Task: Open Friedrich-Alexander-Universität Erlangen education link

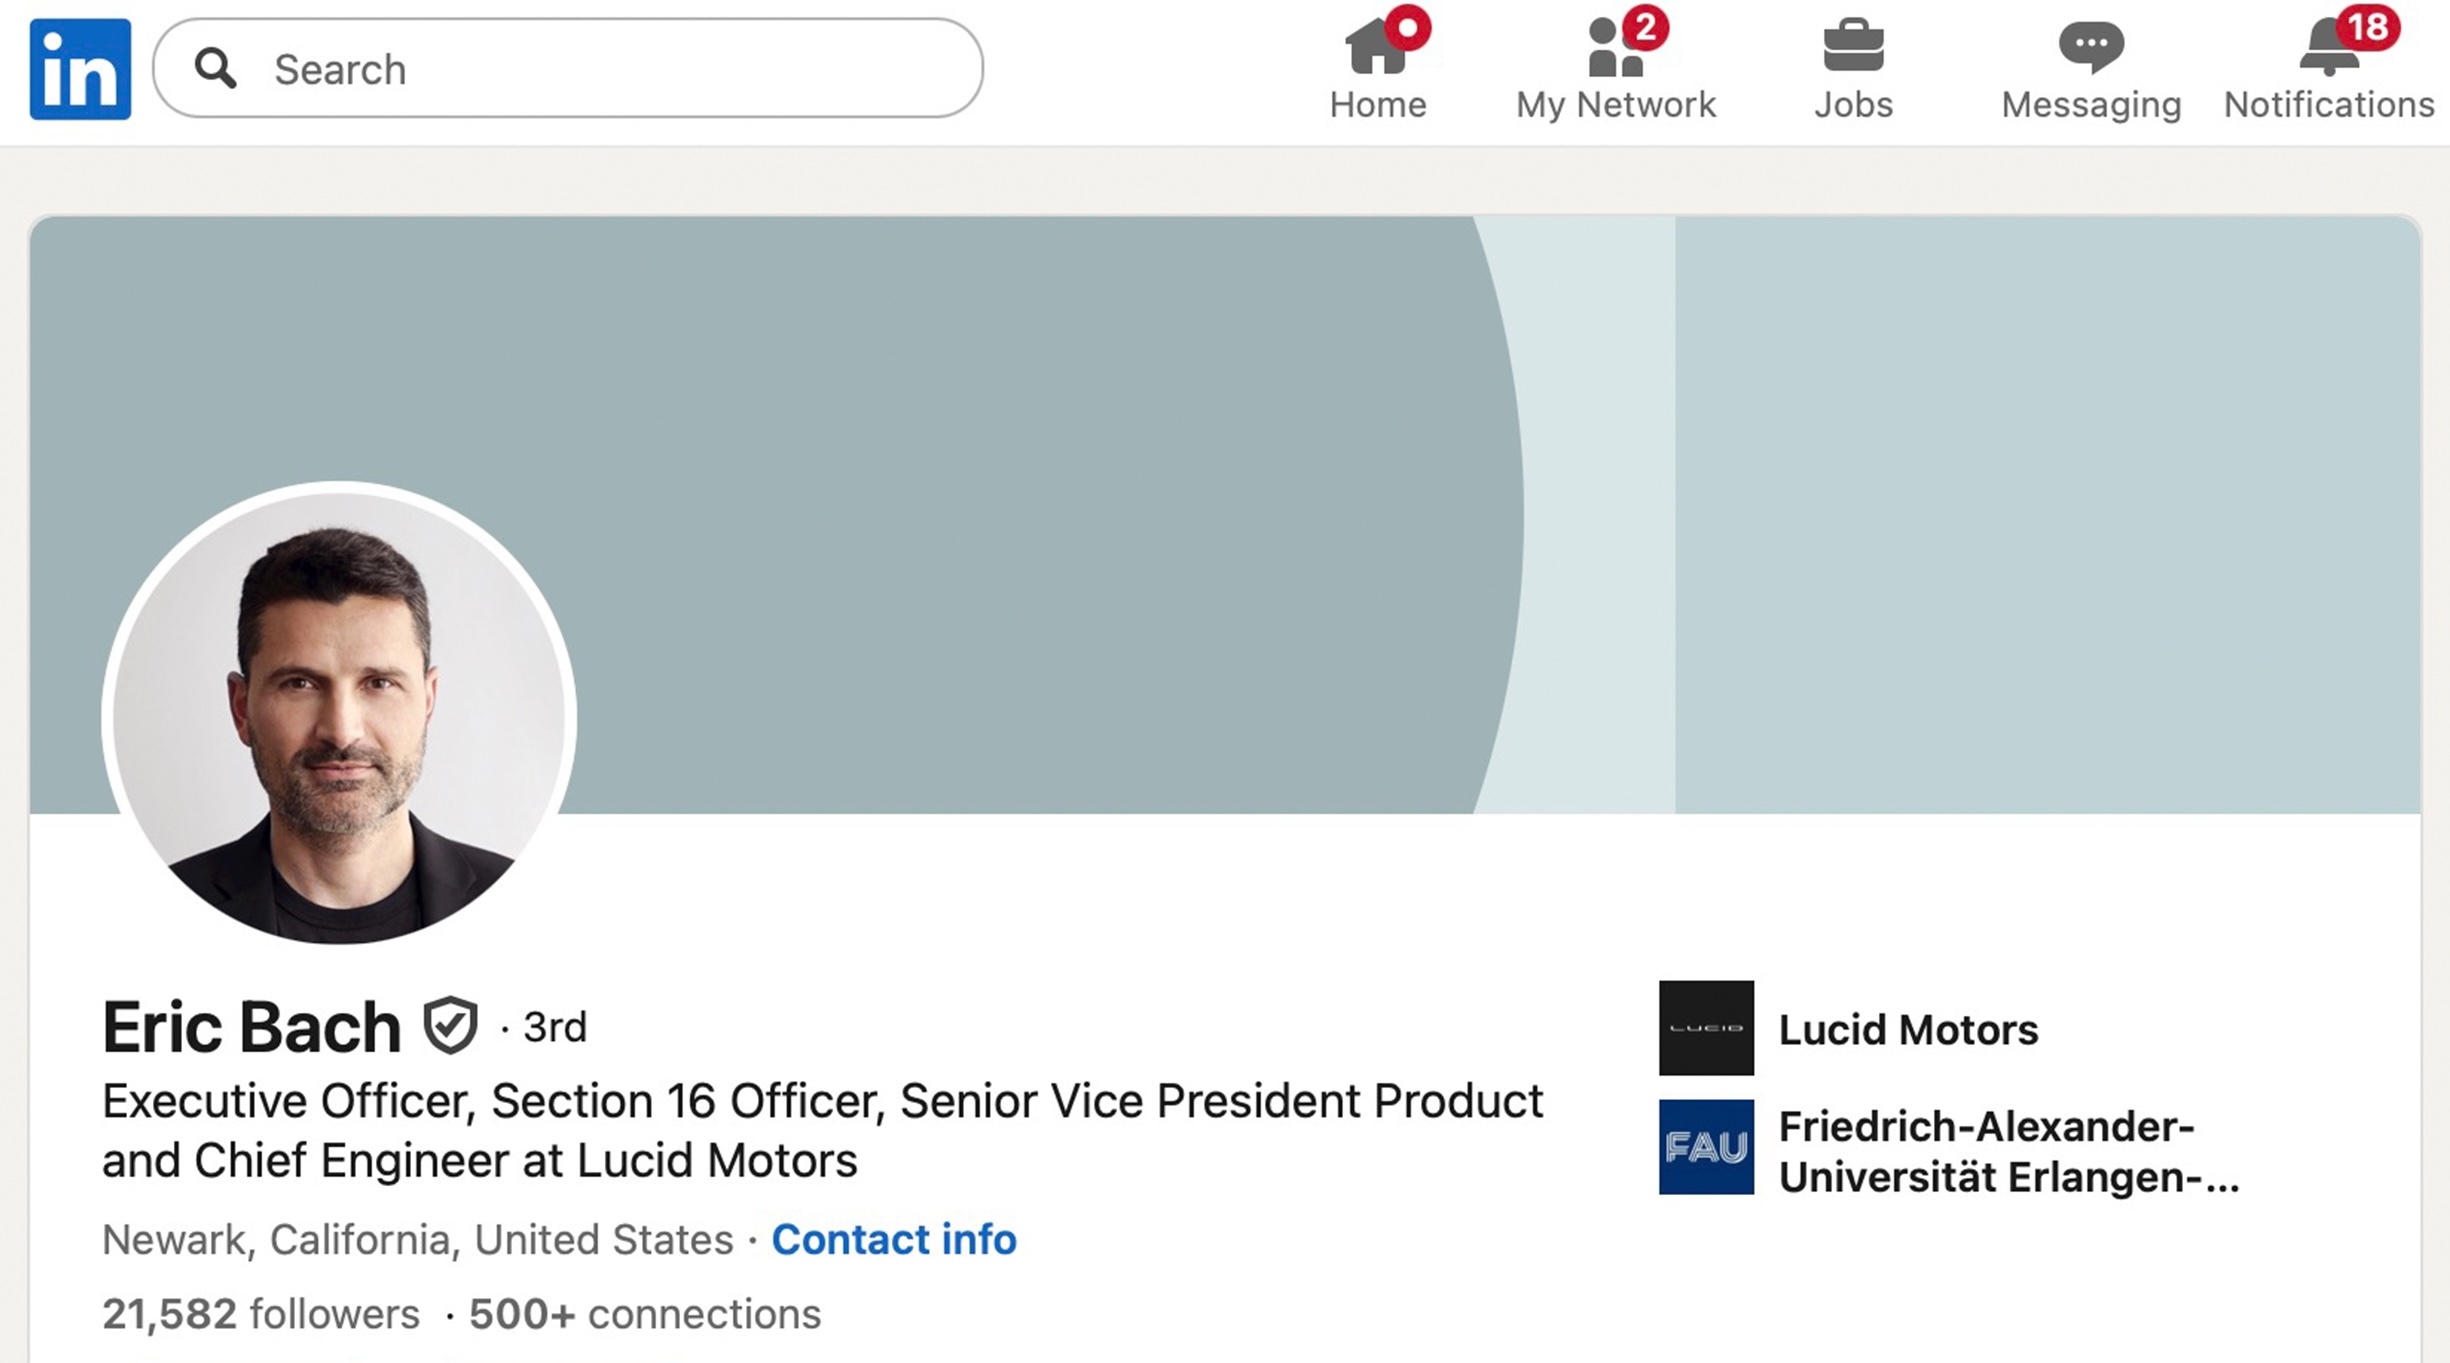Action: point(2008,1151)
